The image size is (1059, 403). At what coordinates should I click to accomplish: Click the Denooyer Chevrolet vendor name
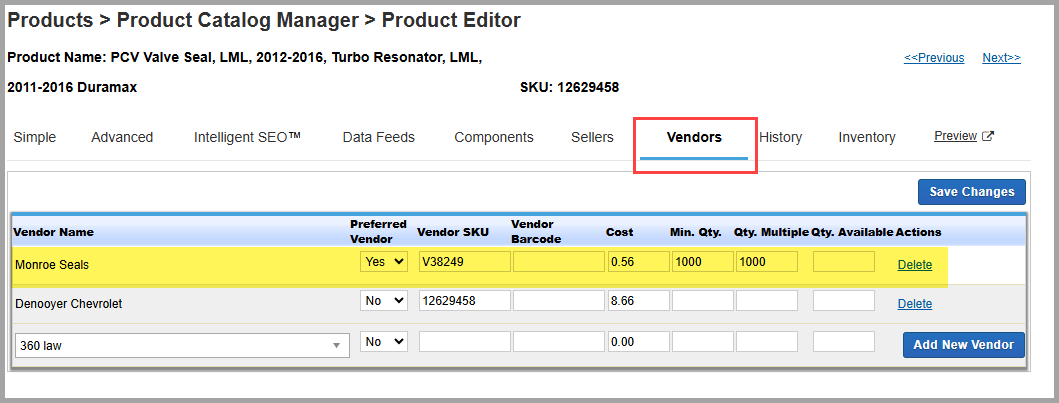[x=68, y=304]
